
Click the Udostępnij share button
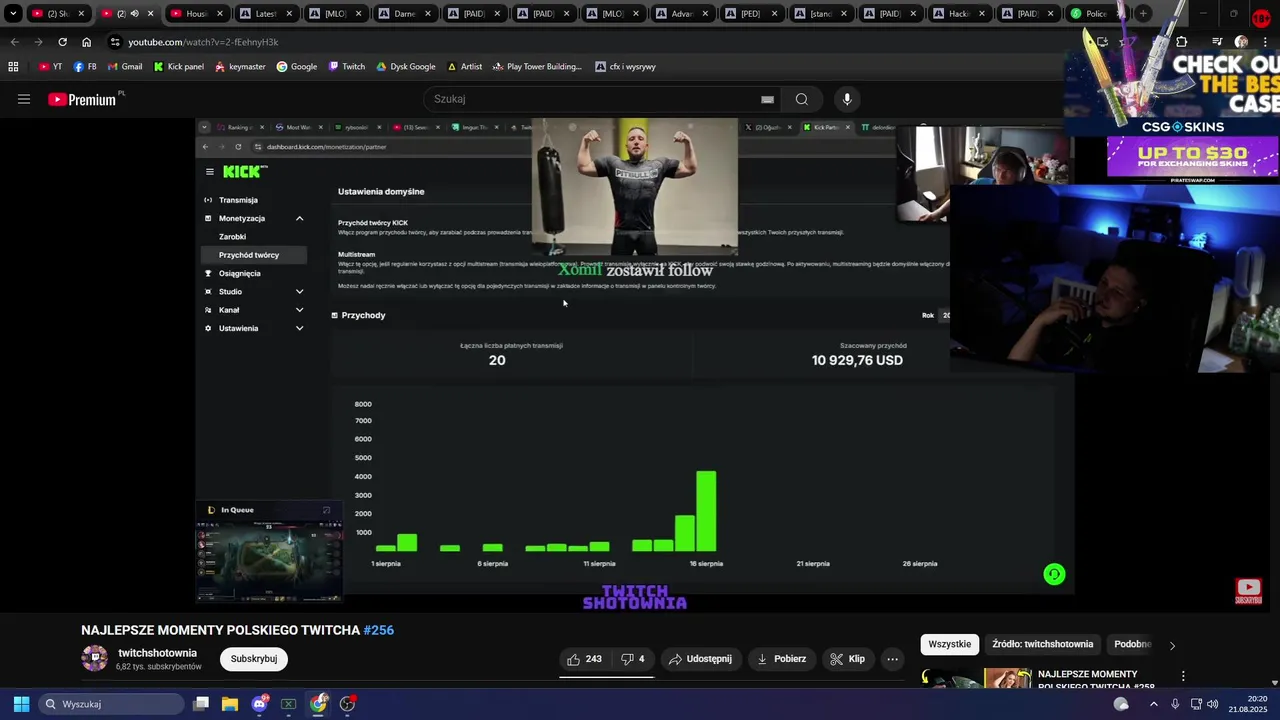(700, 659)
